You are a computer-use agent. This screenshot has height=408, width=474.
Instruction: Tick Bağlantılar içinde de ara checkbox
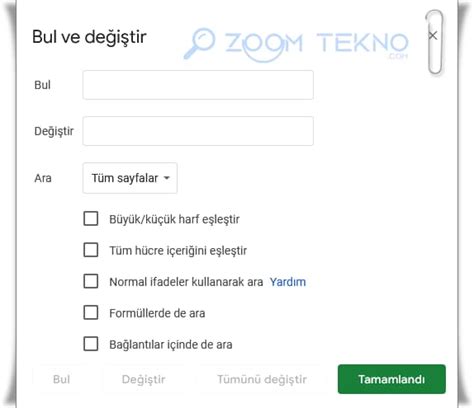[x=91, y=344]
